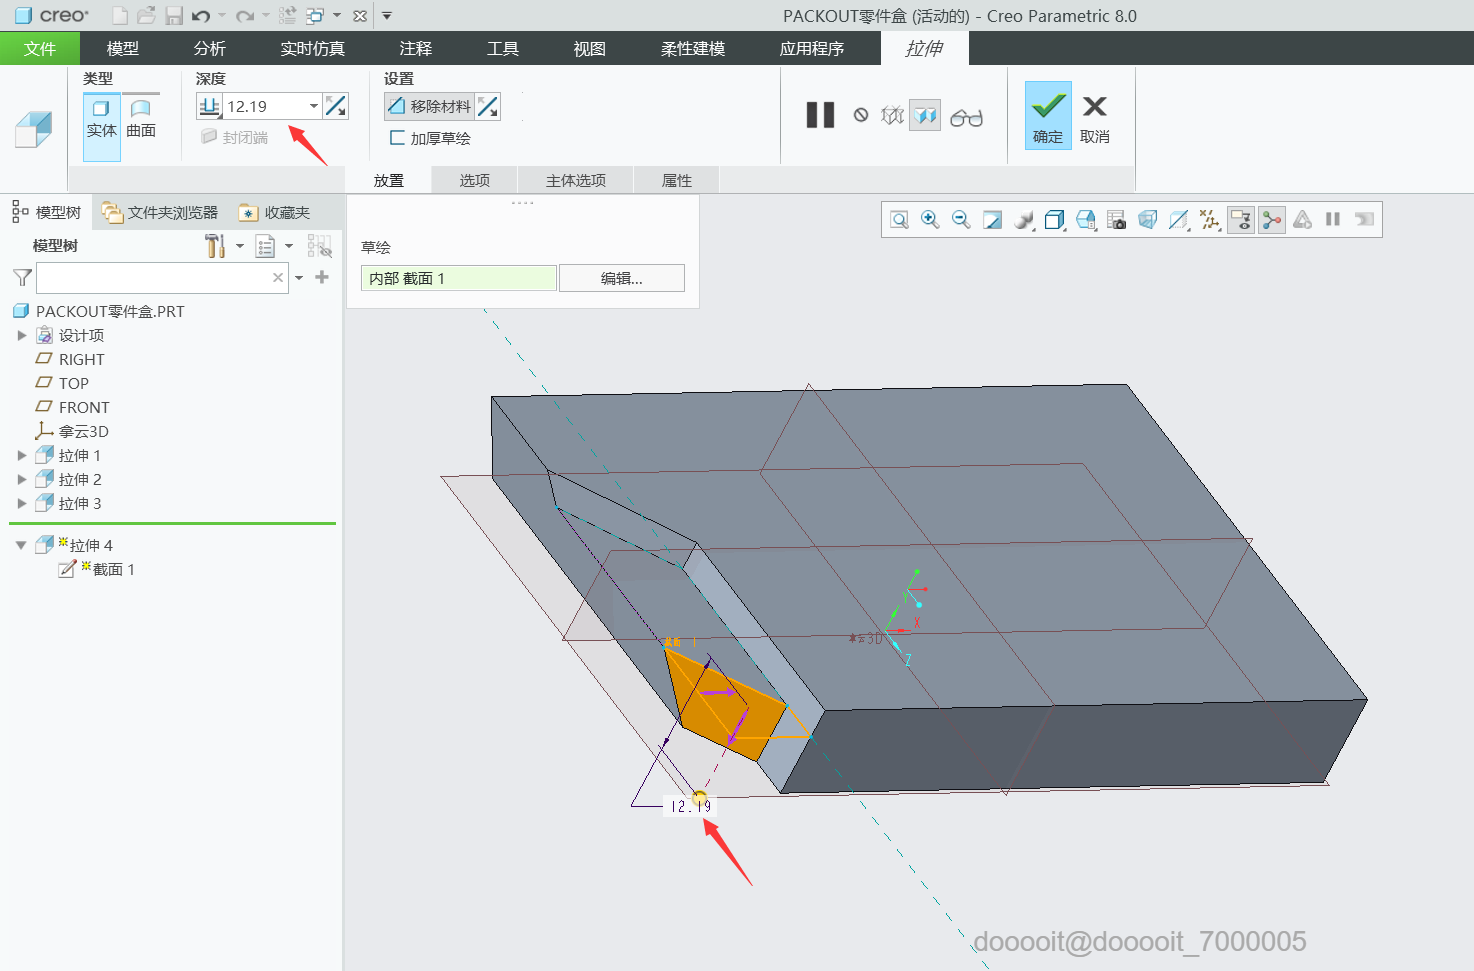The width and height of the screenshot is (1474, 971).
Task: Toggle annotation display icon
Action: click(x=1241, y=220)
